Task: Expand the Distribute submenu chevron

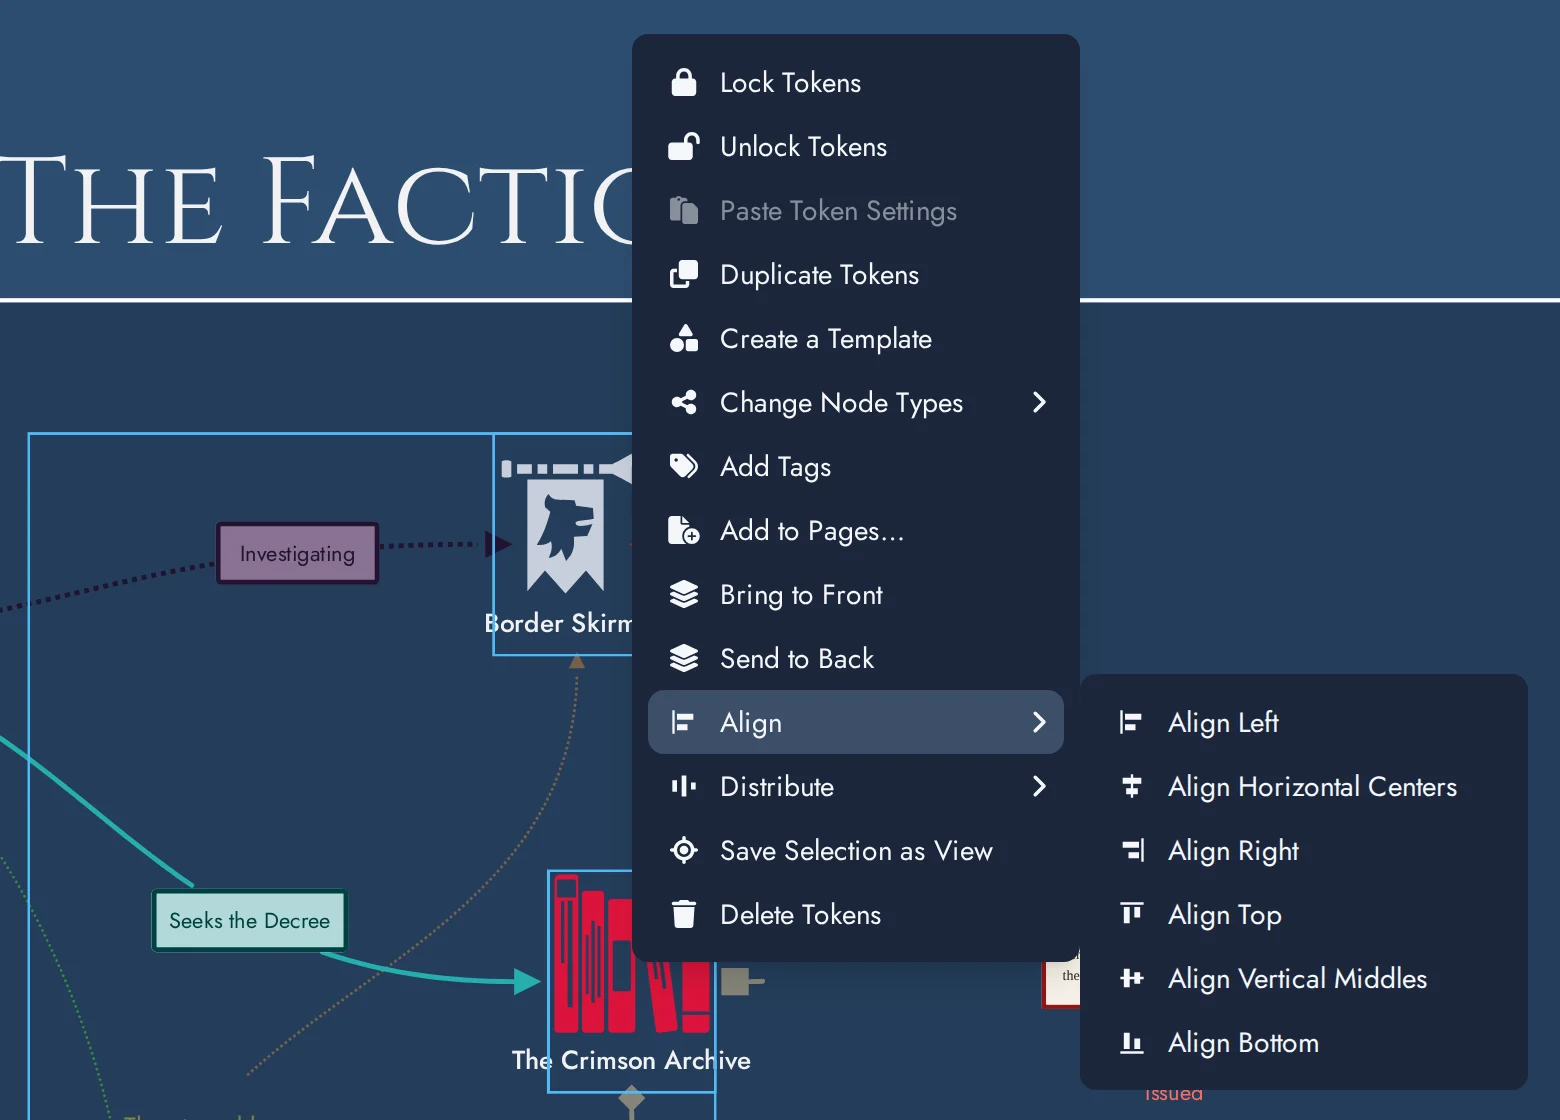Action: point(1039,787)
